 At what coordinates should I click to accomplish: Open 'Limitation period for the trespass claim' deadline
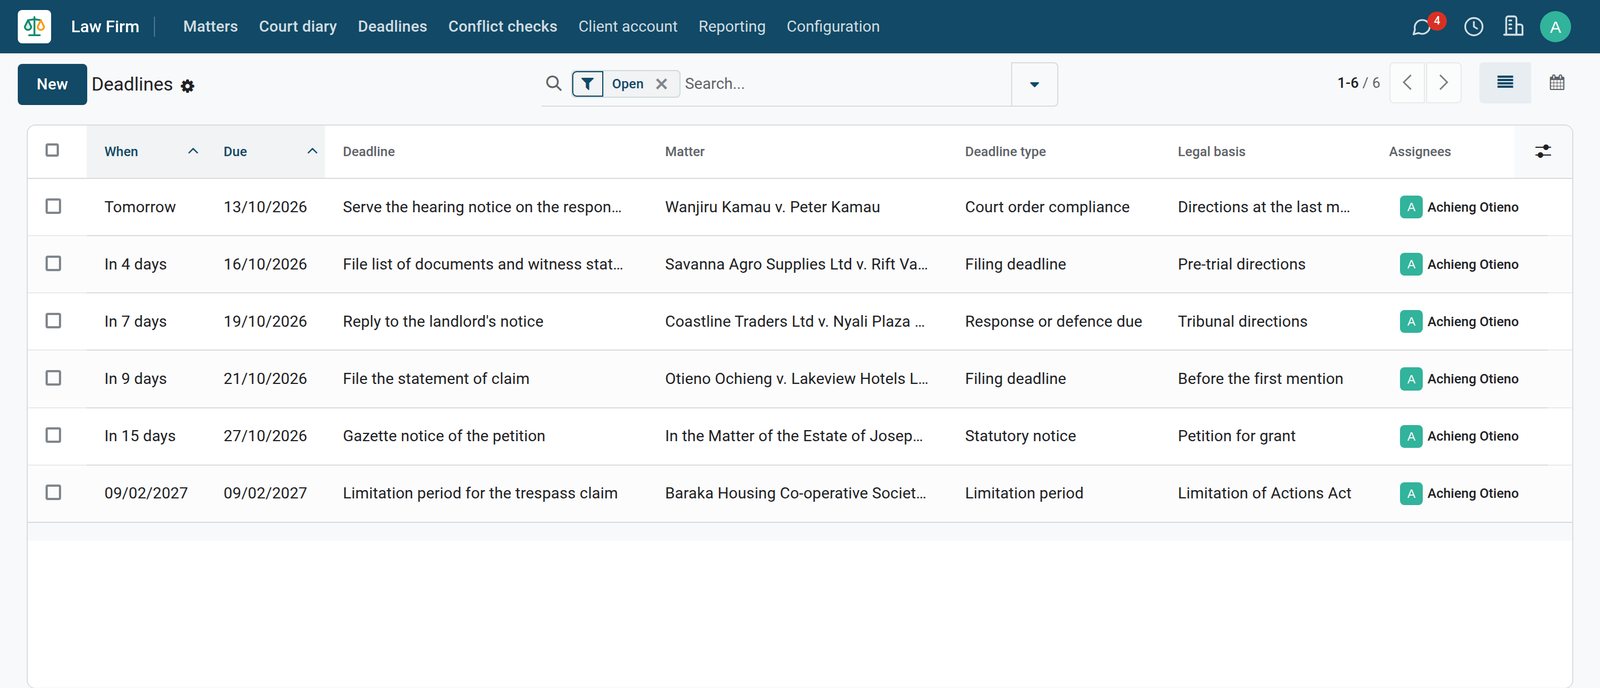click(x=480, y=493)
